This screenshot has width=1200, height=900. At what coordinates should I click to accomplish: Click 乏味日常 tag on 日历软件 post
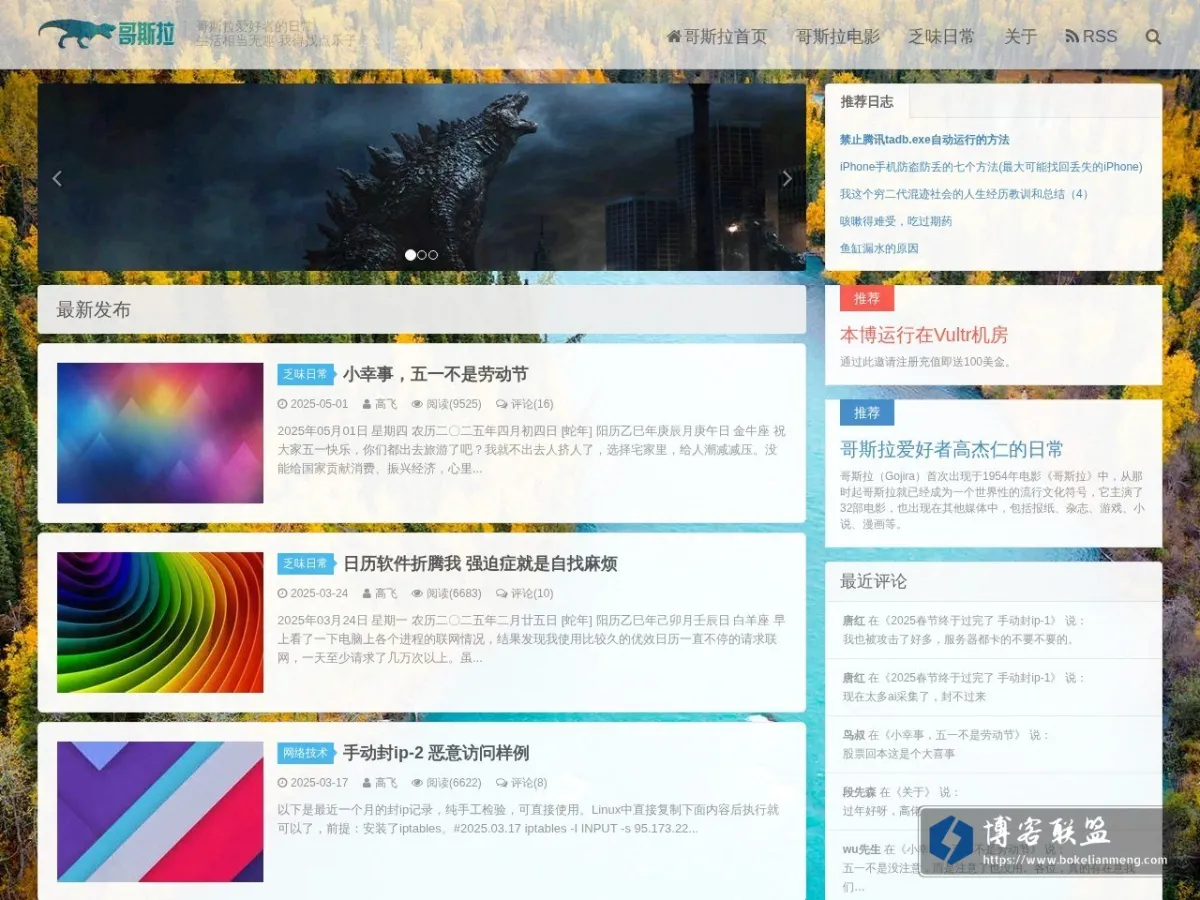(306, 563)
